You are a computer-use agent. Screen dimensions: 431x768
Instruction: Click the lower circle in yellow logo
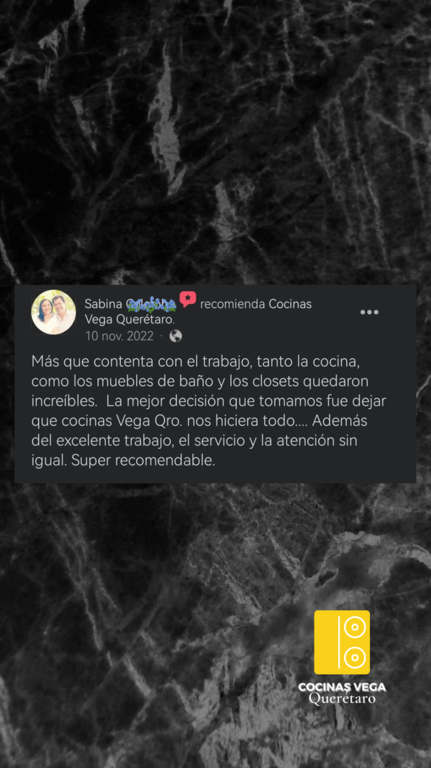pyautogui.click(x=356, y=658)
